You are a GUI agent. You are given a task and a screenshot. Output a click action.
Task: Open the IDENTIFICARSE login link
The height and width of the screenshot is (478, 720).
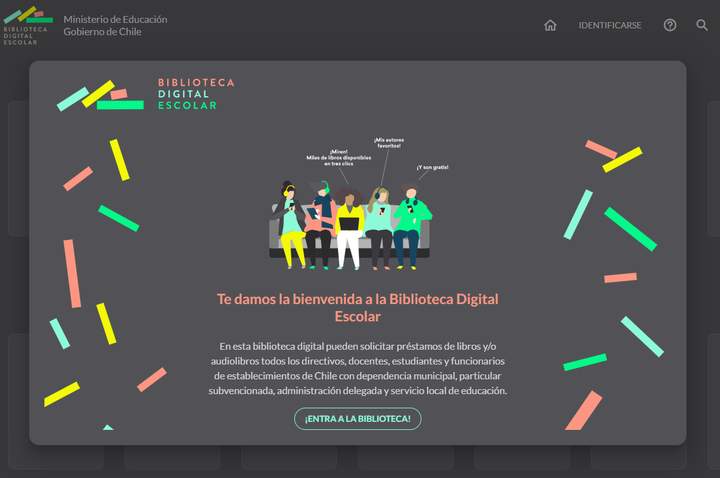pyautogui.click(x=610, y=25)
